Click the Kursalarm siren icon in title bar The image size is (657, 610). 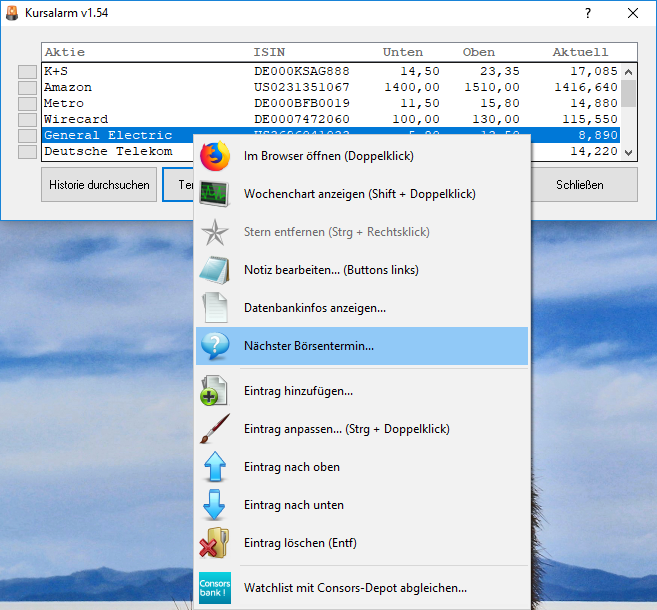(12, 13)
